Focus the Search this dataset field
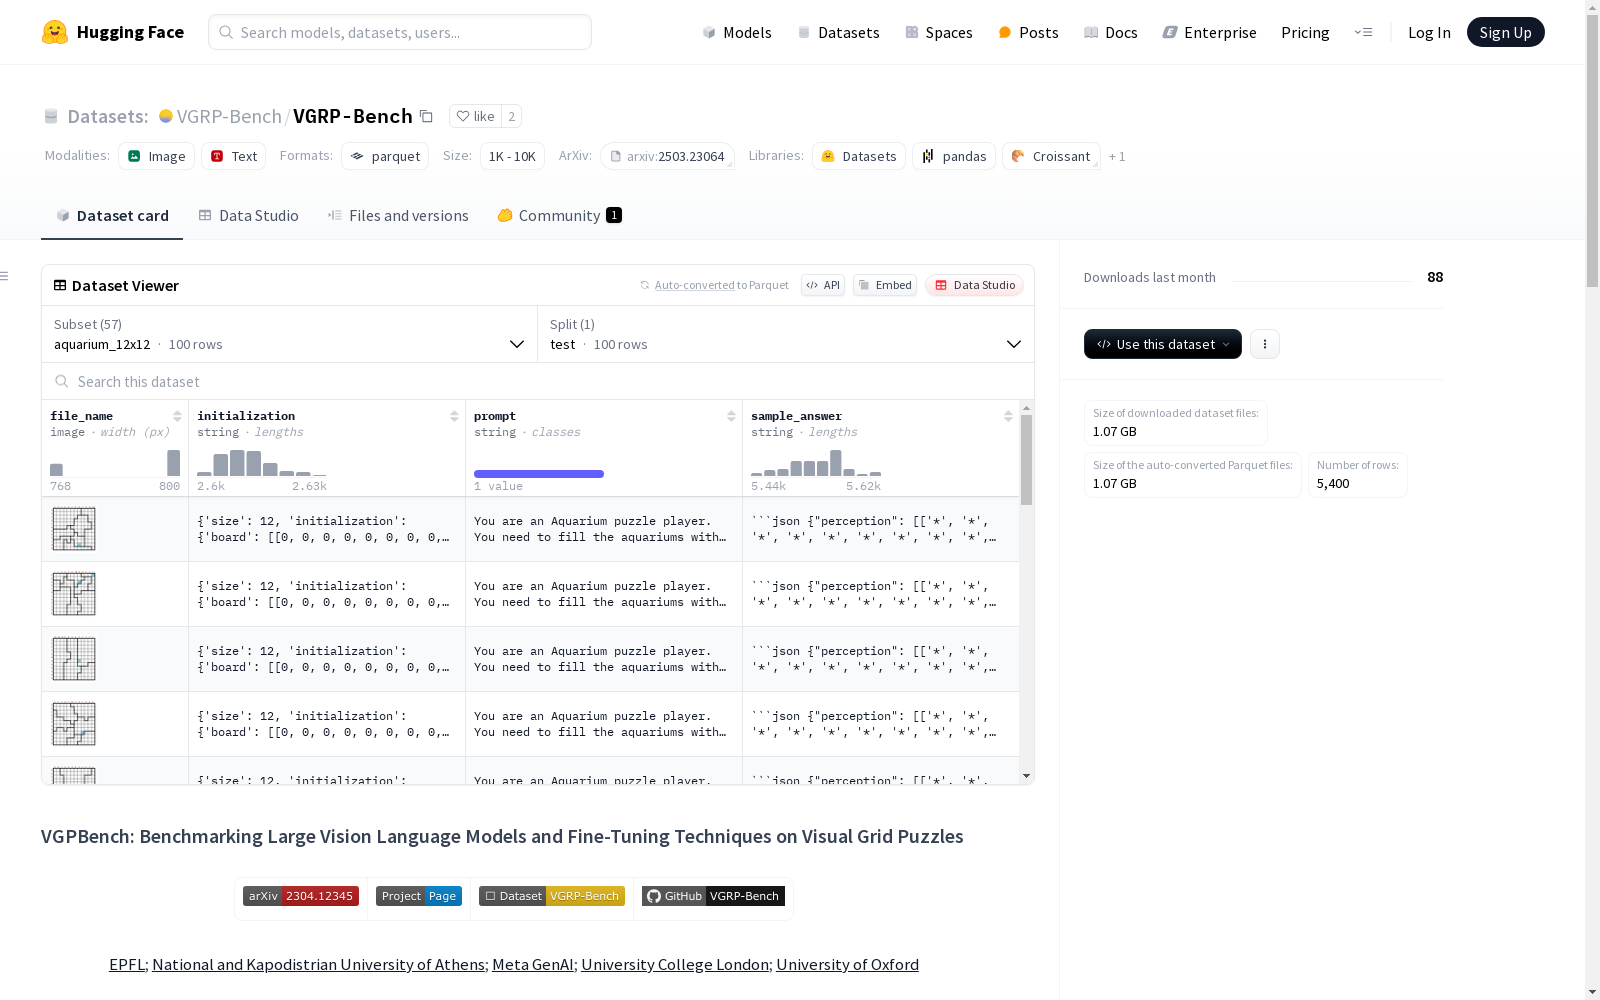This screenshot has height=1000, width=1600. coord(538,381)
